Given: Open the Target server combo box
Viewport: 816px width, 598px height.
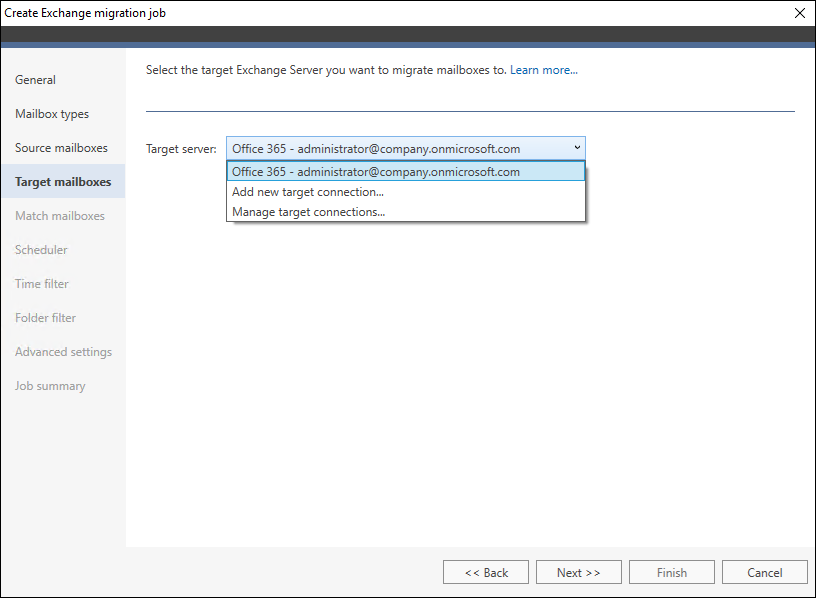Looking at the screenshot, I should point(405,148).
